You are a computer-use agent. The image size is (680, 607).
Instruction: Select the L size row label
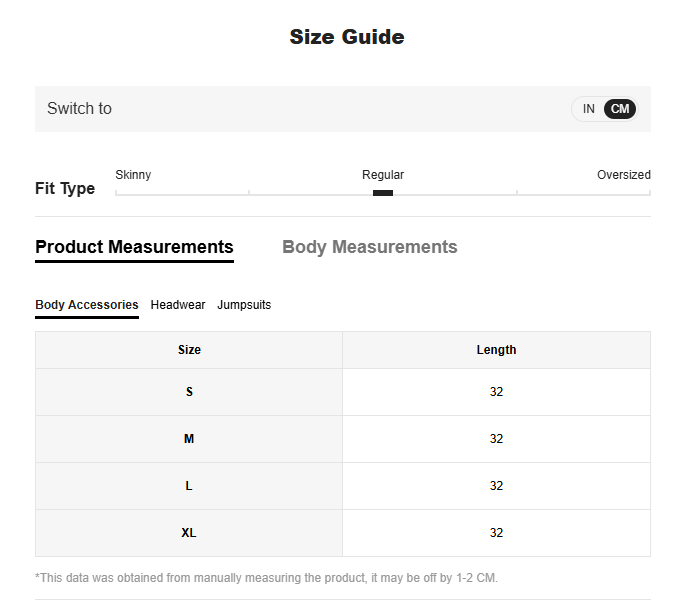click(189, 486)
